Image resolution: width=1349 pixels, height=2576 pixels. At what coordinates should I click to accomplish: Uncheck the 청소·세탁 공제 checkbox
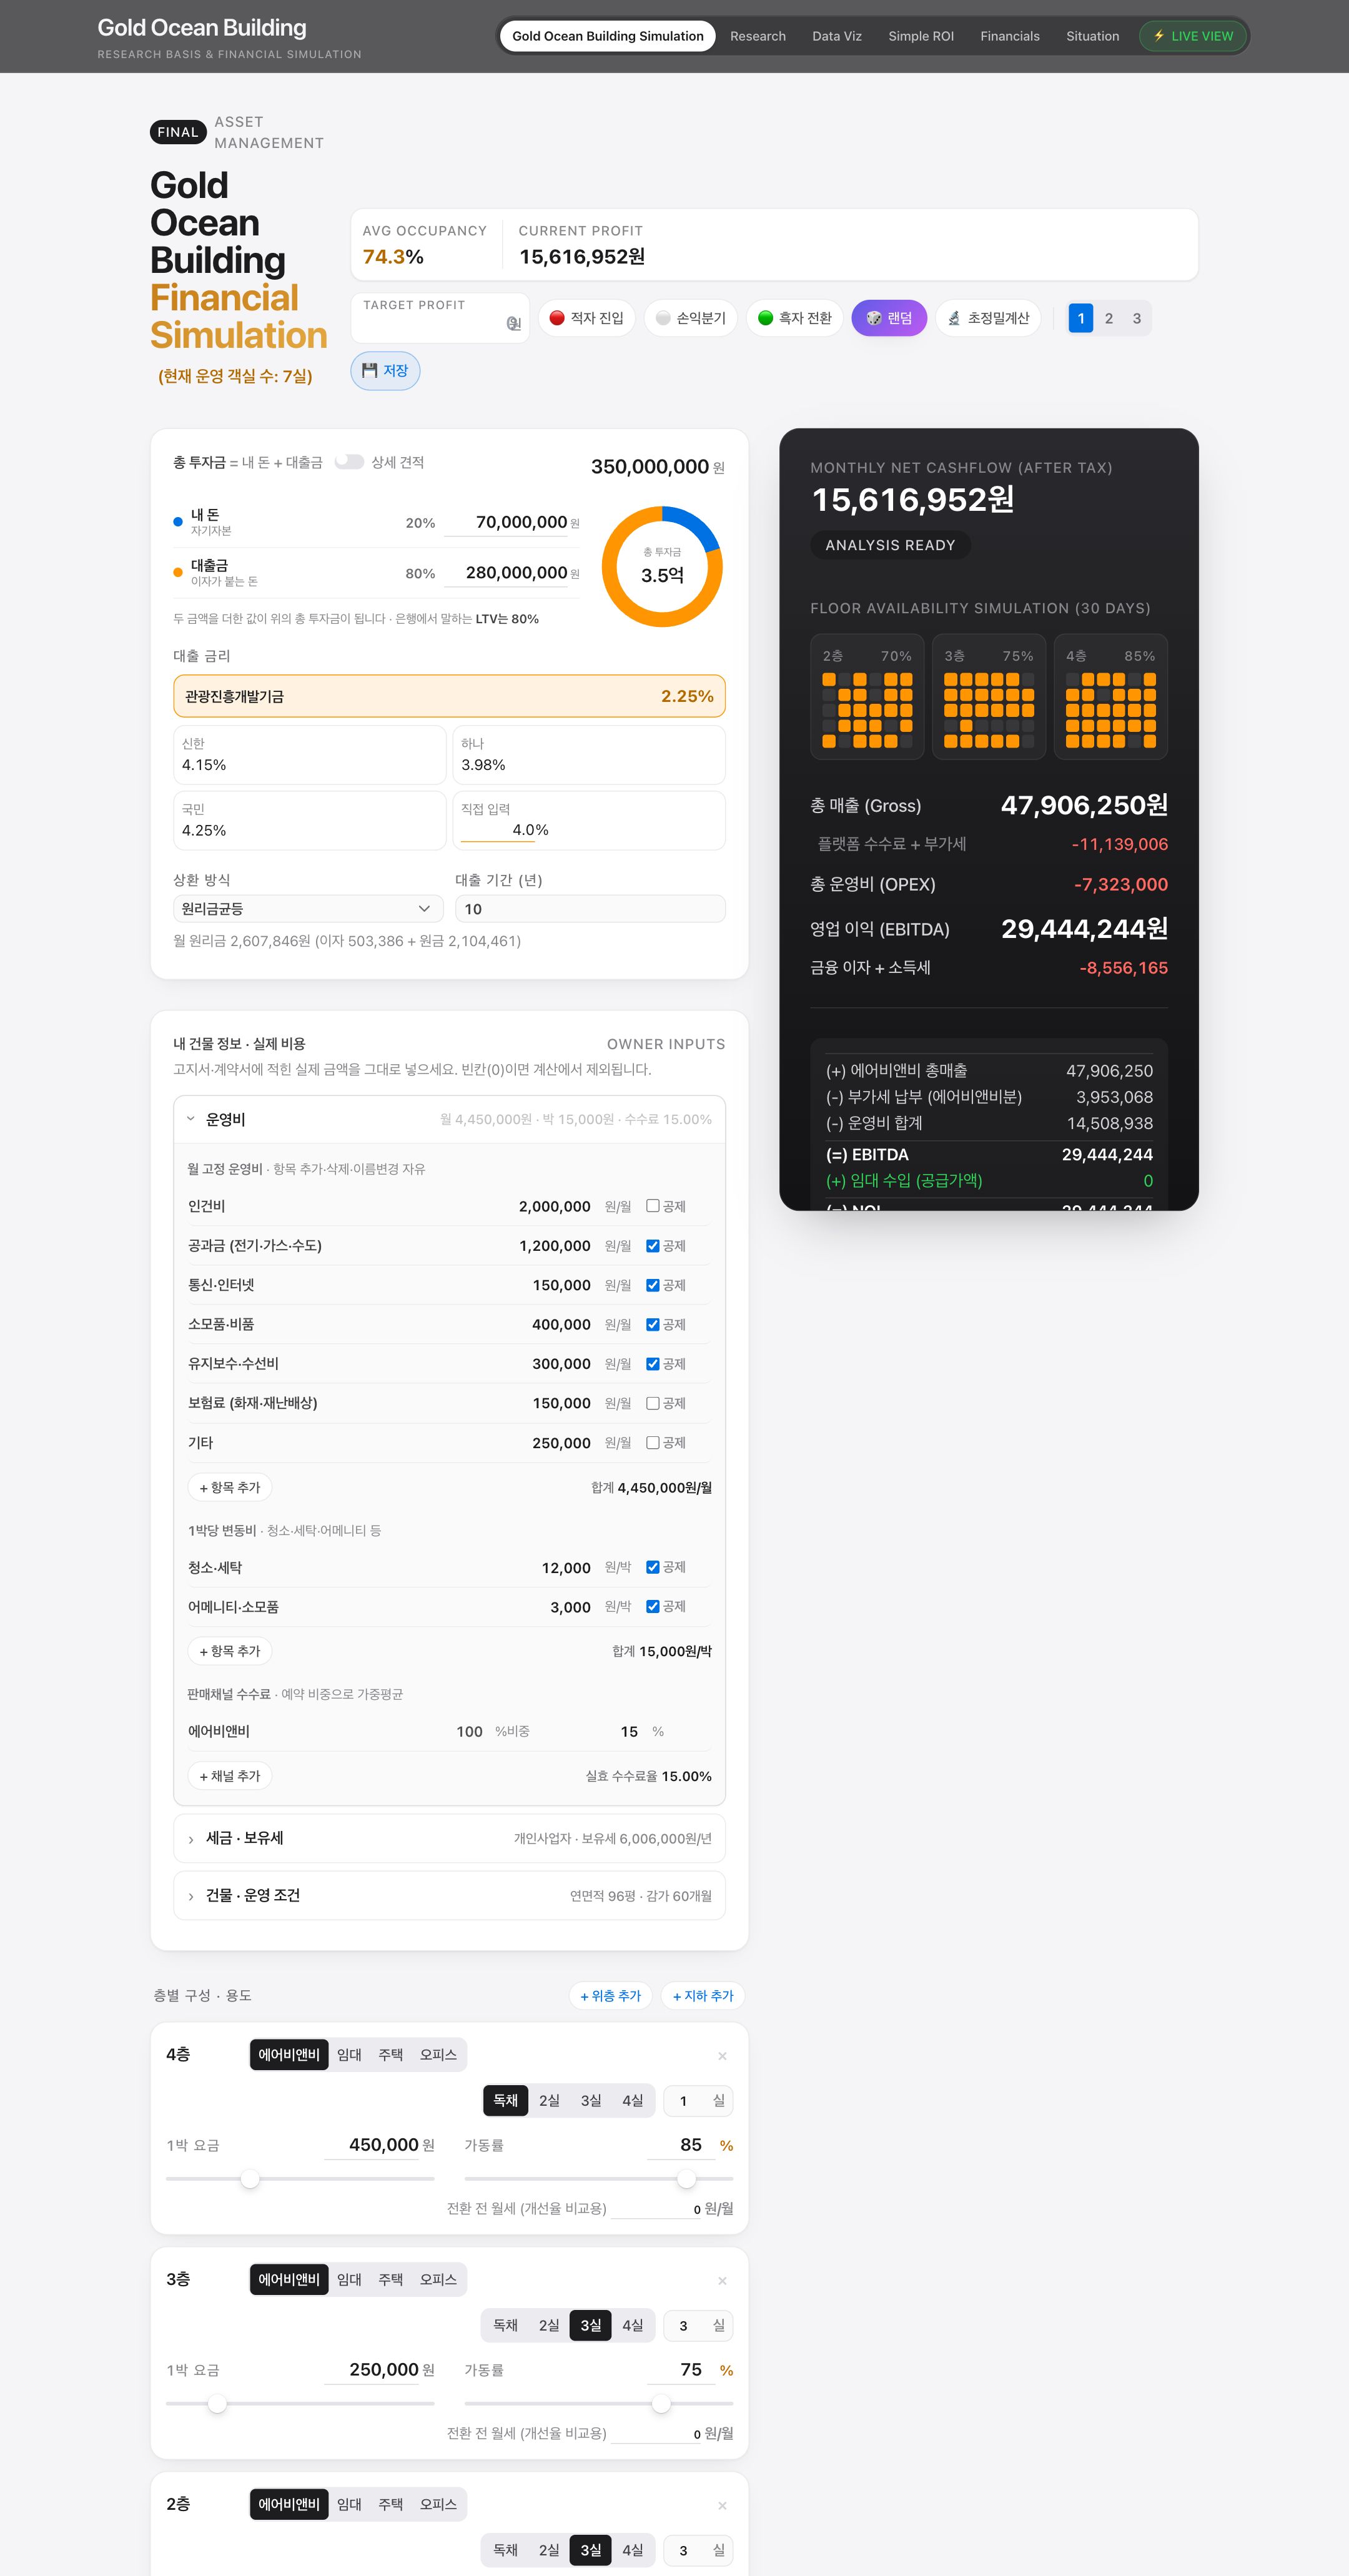pyautogui.click(x=653, y=1567)
